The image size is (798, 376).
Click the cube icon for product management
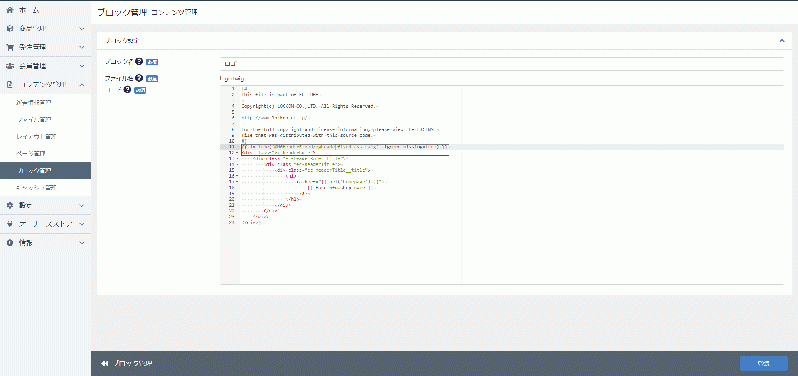[x=9, y=28]
